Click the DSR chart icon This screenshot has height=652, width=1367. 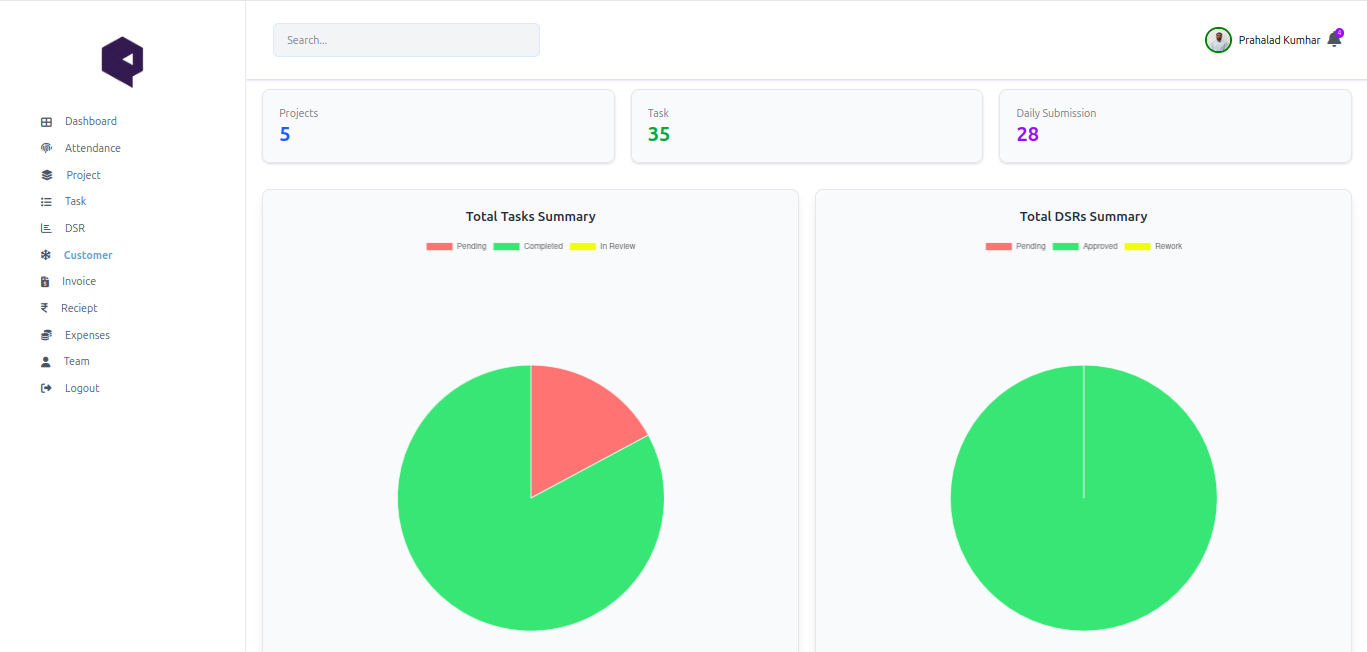(x=46, y=228)
